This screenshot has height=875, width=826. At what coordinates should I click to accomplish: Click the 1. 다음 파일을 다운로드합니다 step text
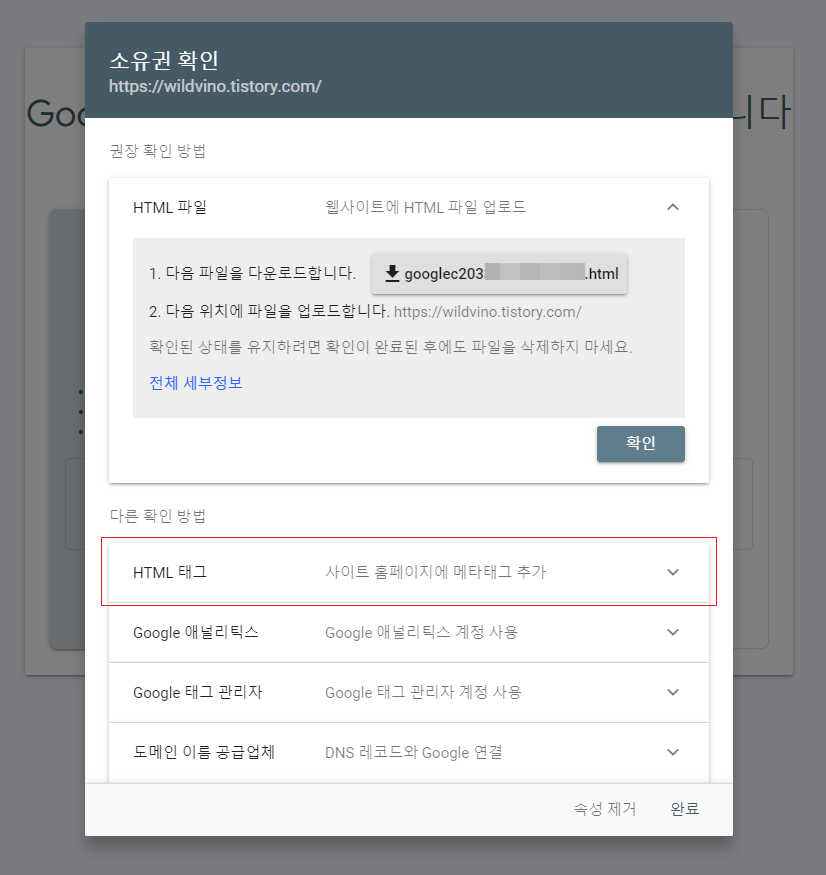[x=252, y=273]
